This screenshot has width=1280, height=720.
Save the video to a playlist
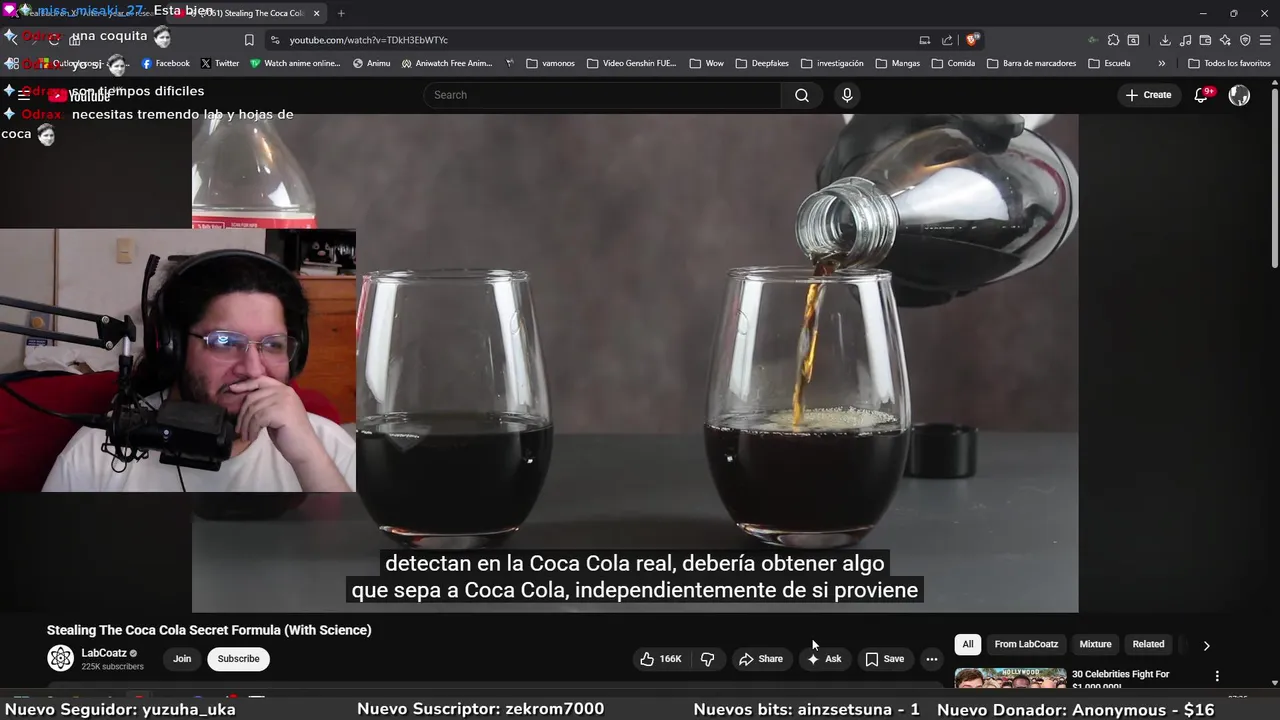click(885, 659)
